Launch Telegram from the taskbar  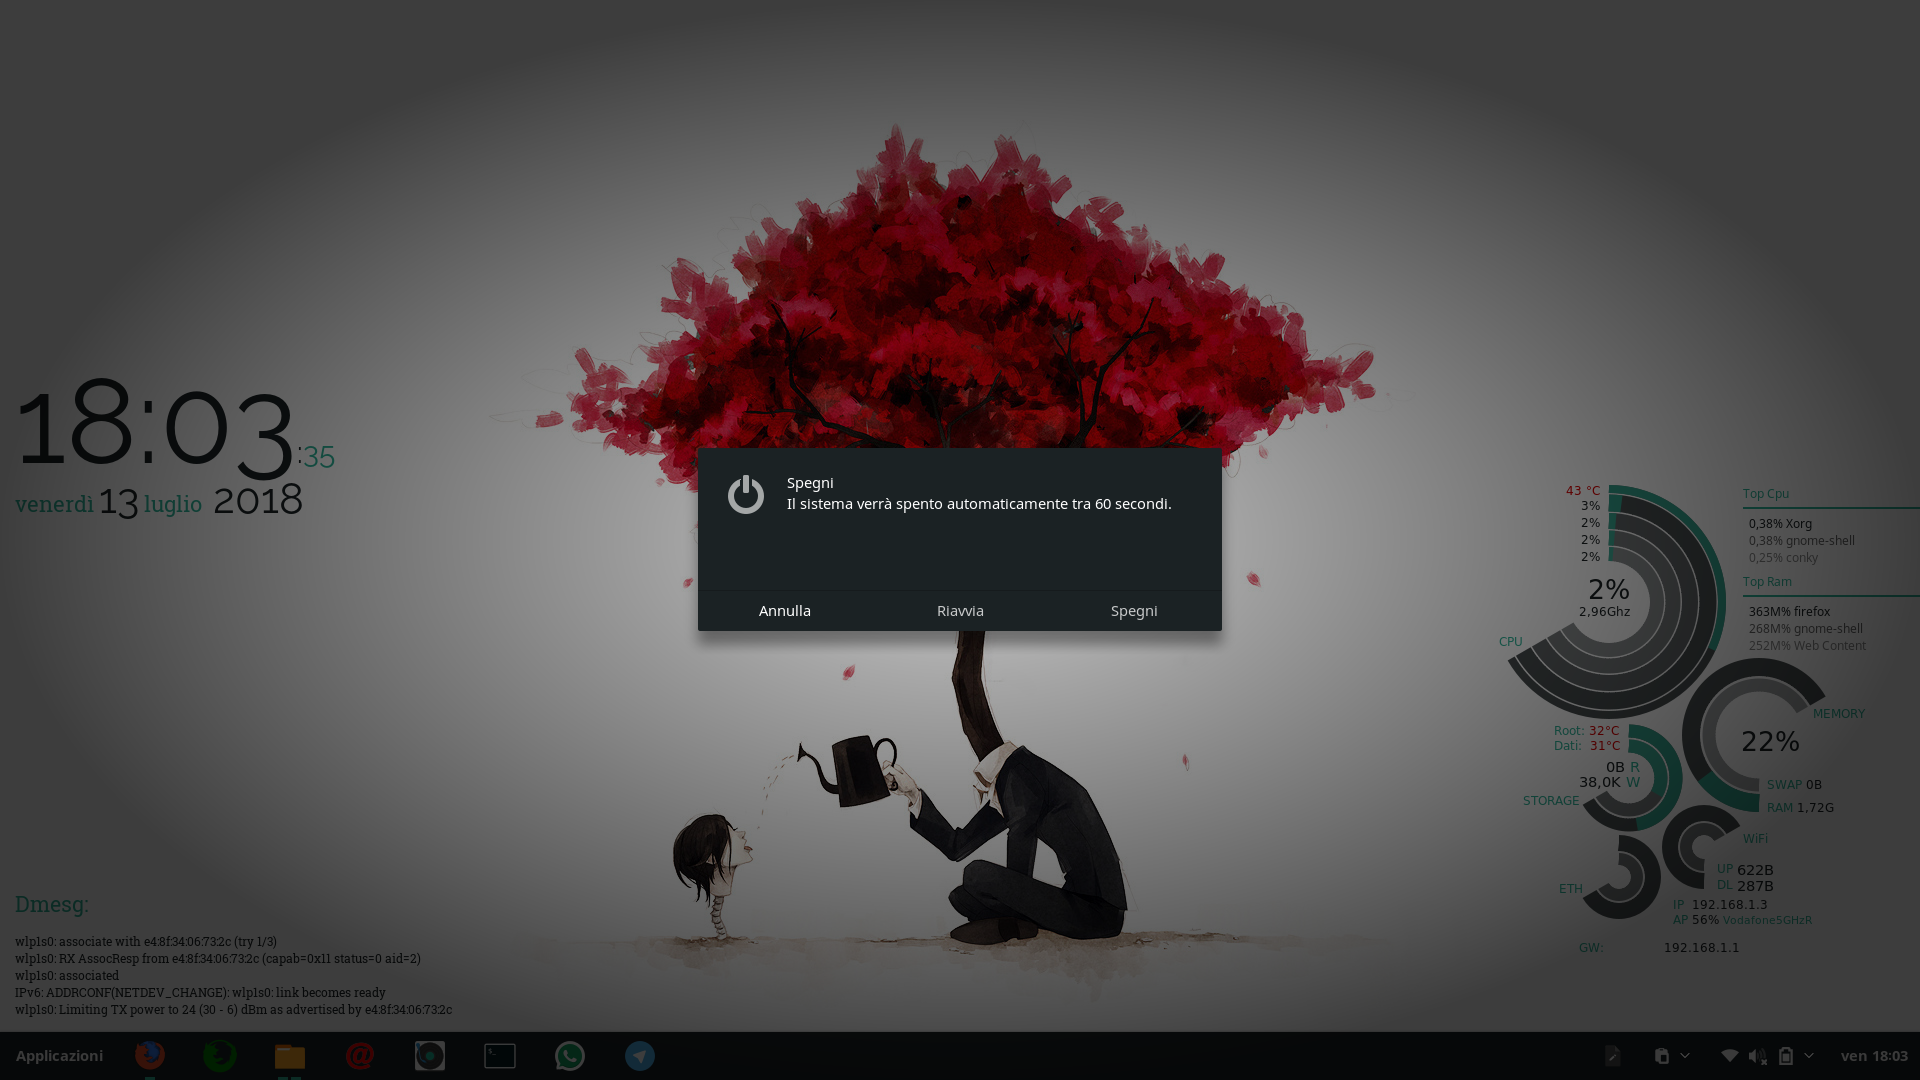pyautogui.click(x=640, y=1055)
